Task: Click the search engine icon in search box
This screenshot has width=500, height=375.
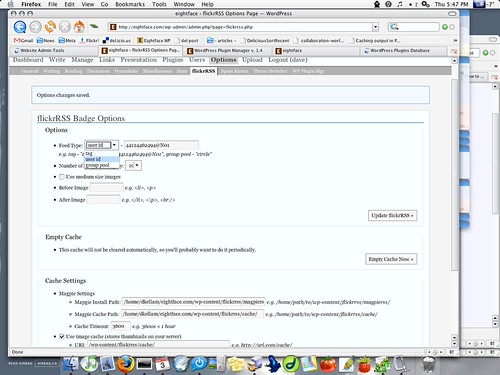Action: (x=394, y=27)
